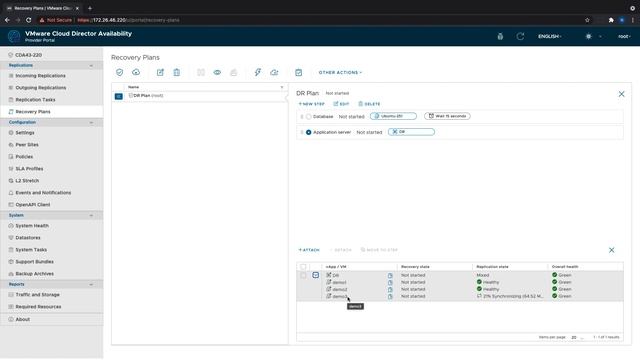Collapse the Reports sidebar section

click(x=91, y=284)
